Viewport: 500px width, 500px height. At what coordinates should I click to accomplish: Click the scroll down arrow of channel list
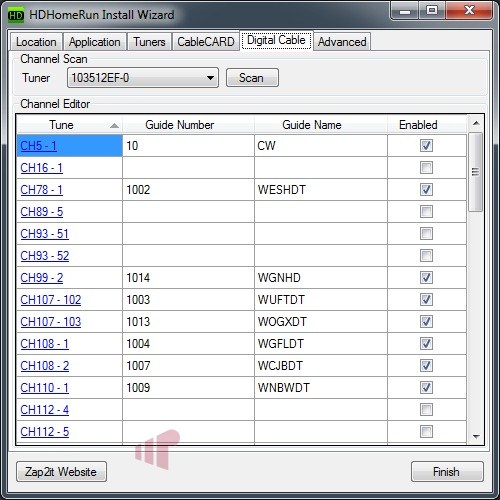point(476,437)
